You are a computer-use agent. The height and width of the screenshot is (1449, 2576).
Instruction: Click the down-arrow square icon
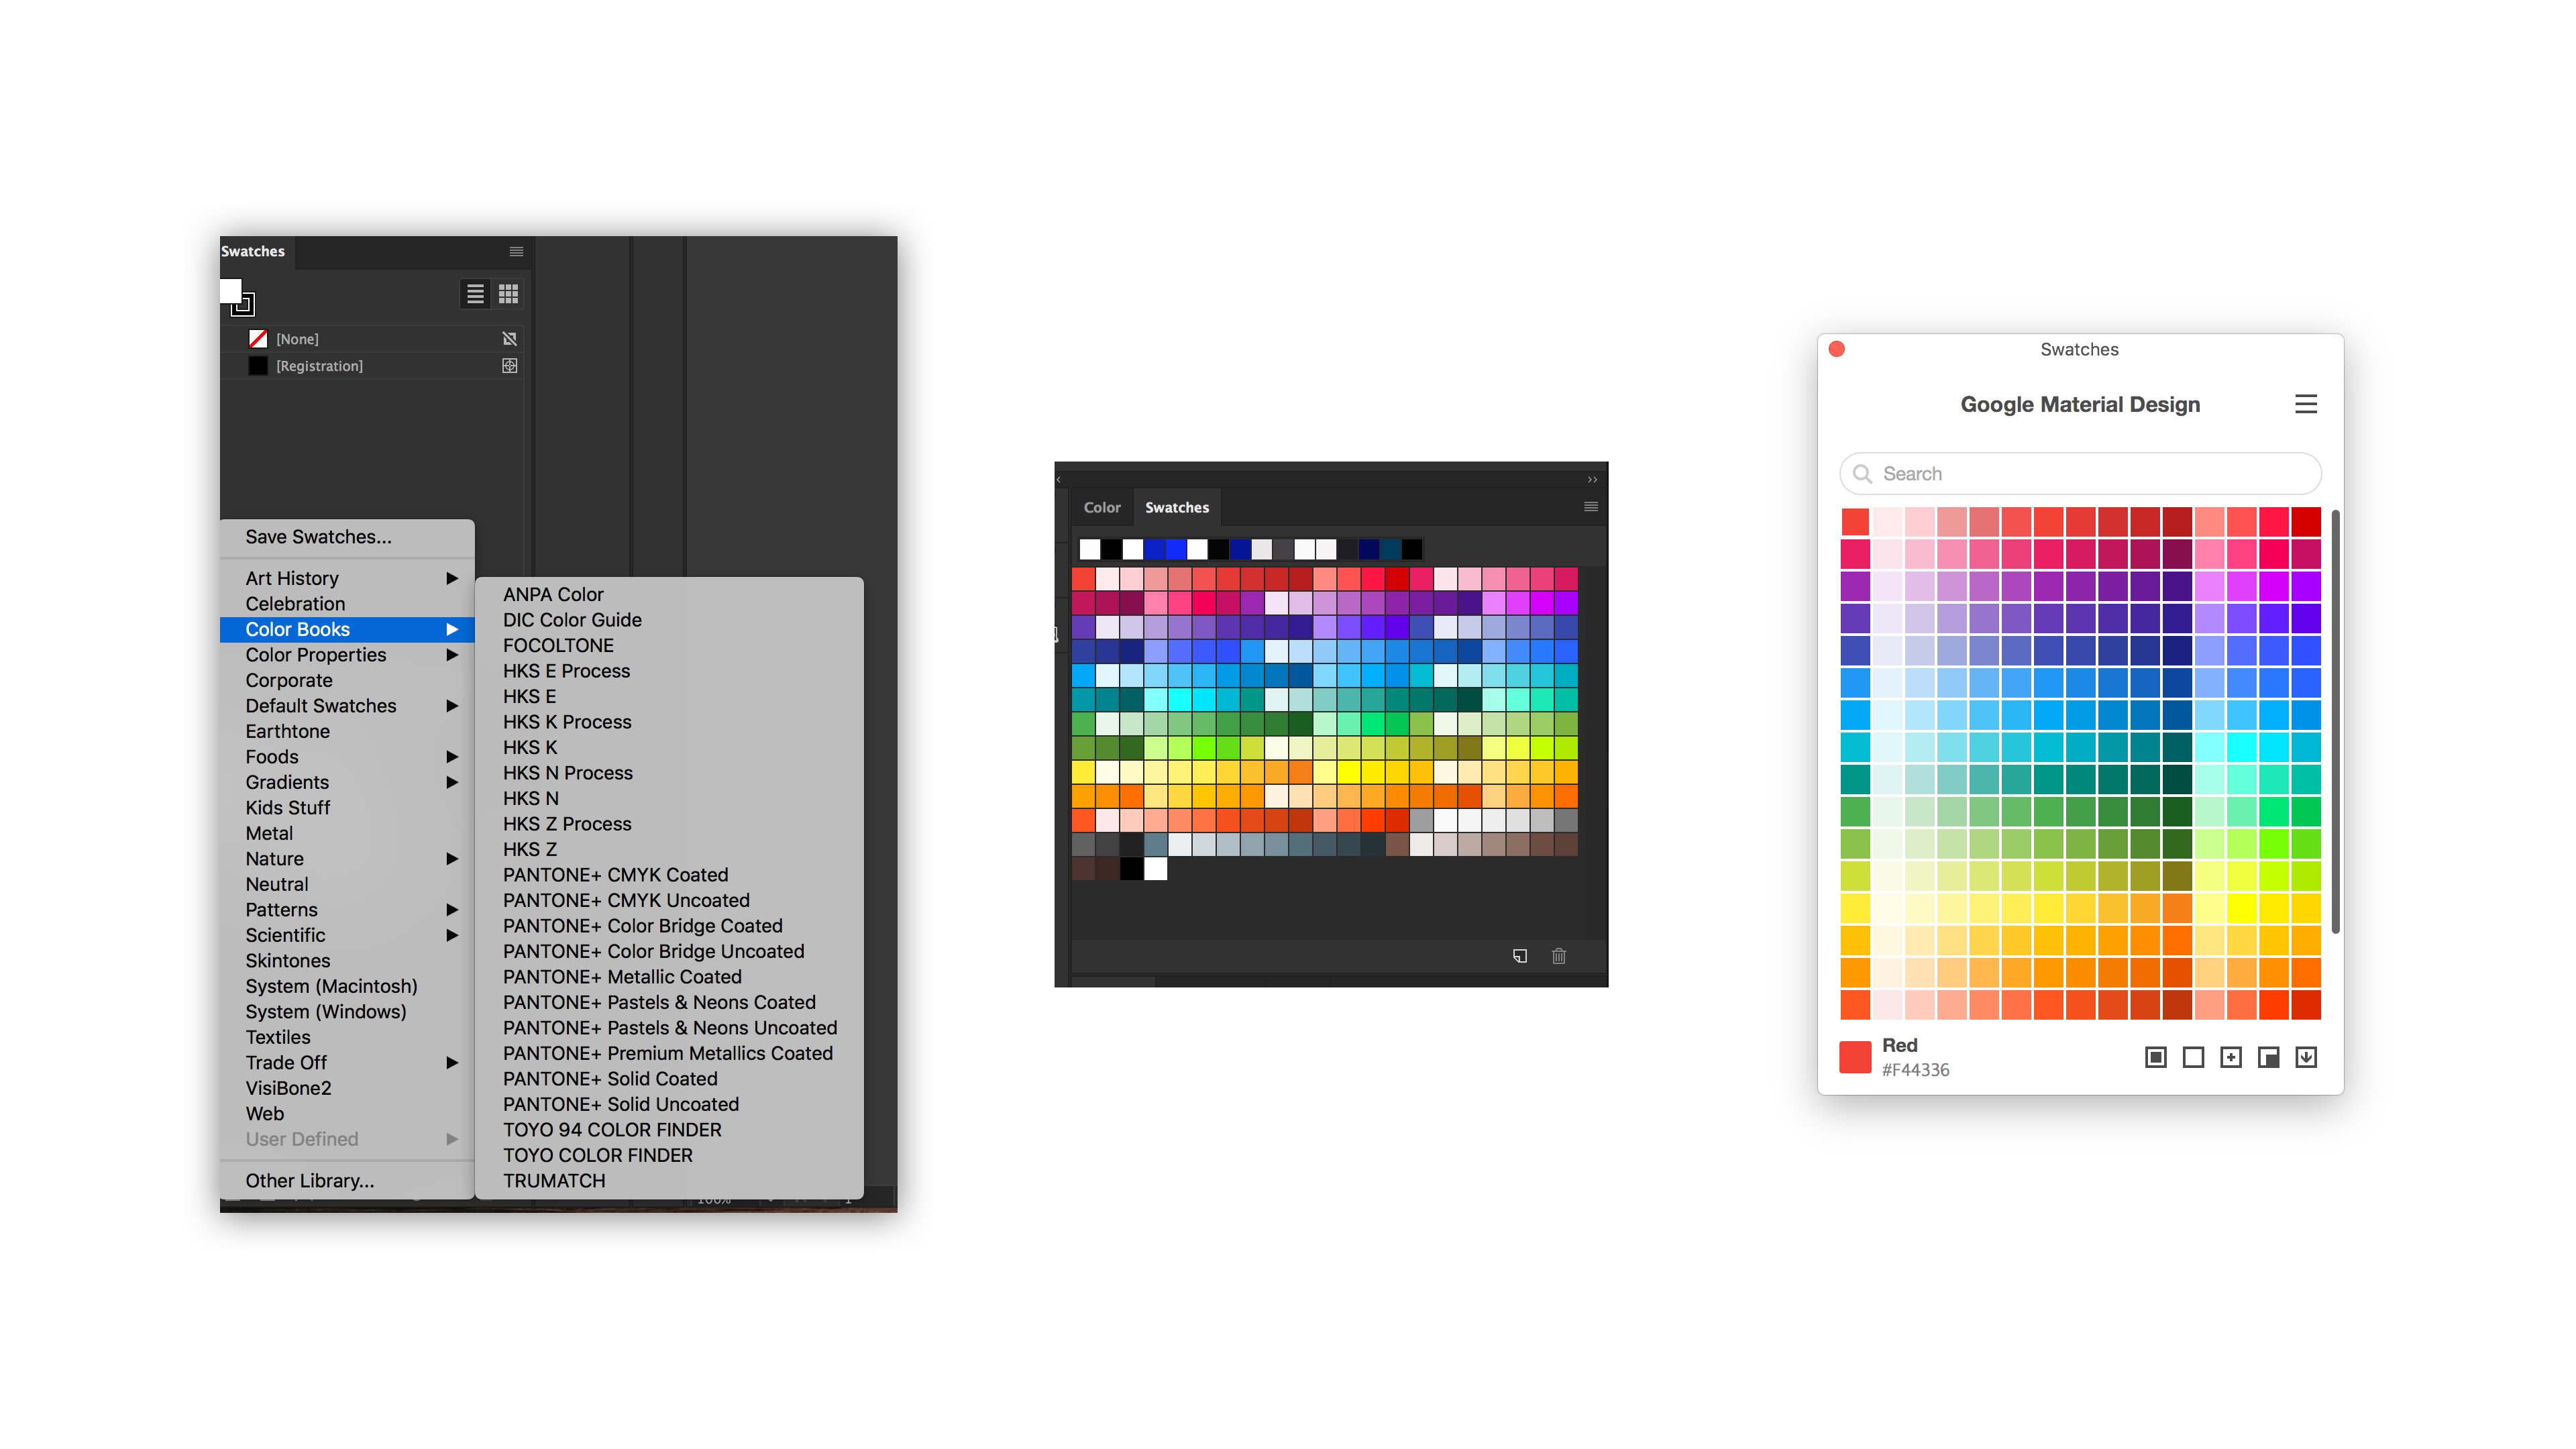(2306, 1057)
